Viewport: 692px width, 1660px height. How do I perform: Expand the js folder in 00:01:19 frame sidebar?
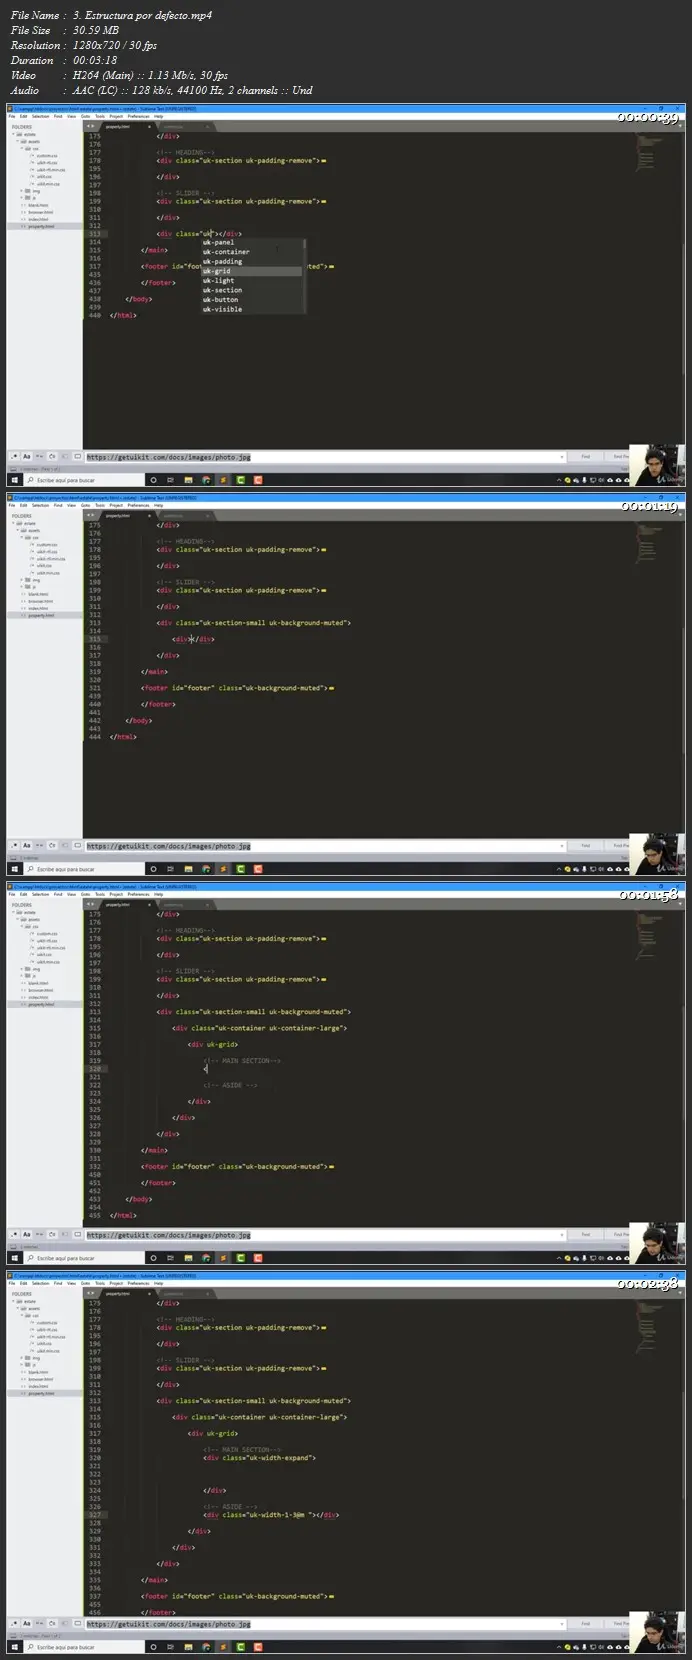coord(22,587)
